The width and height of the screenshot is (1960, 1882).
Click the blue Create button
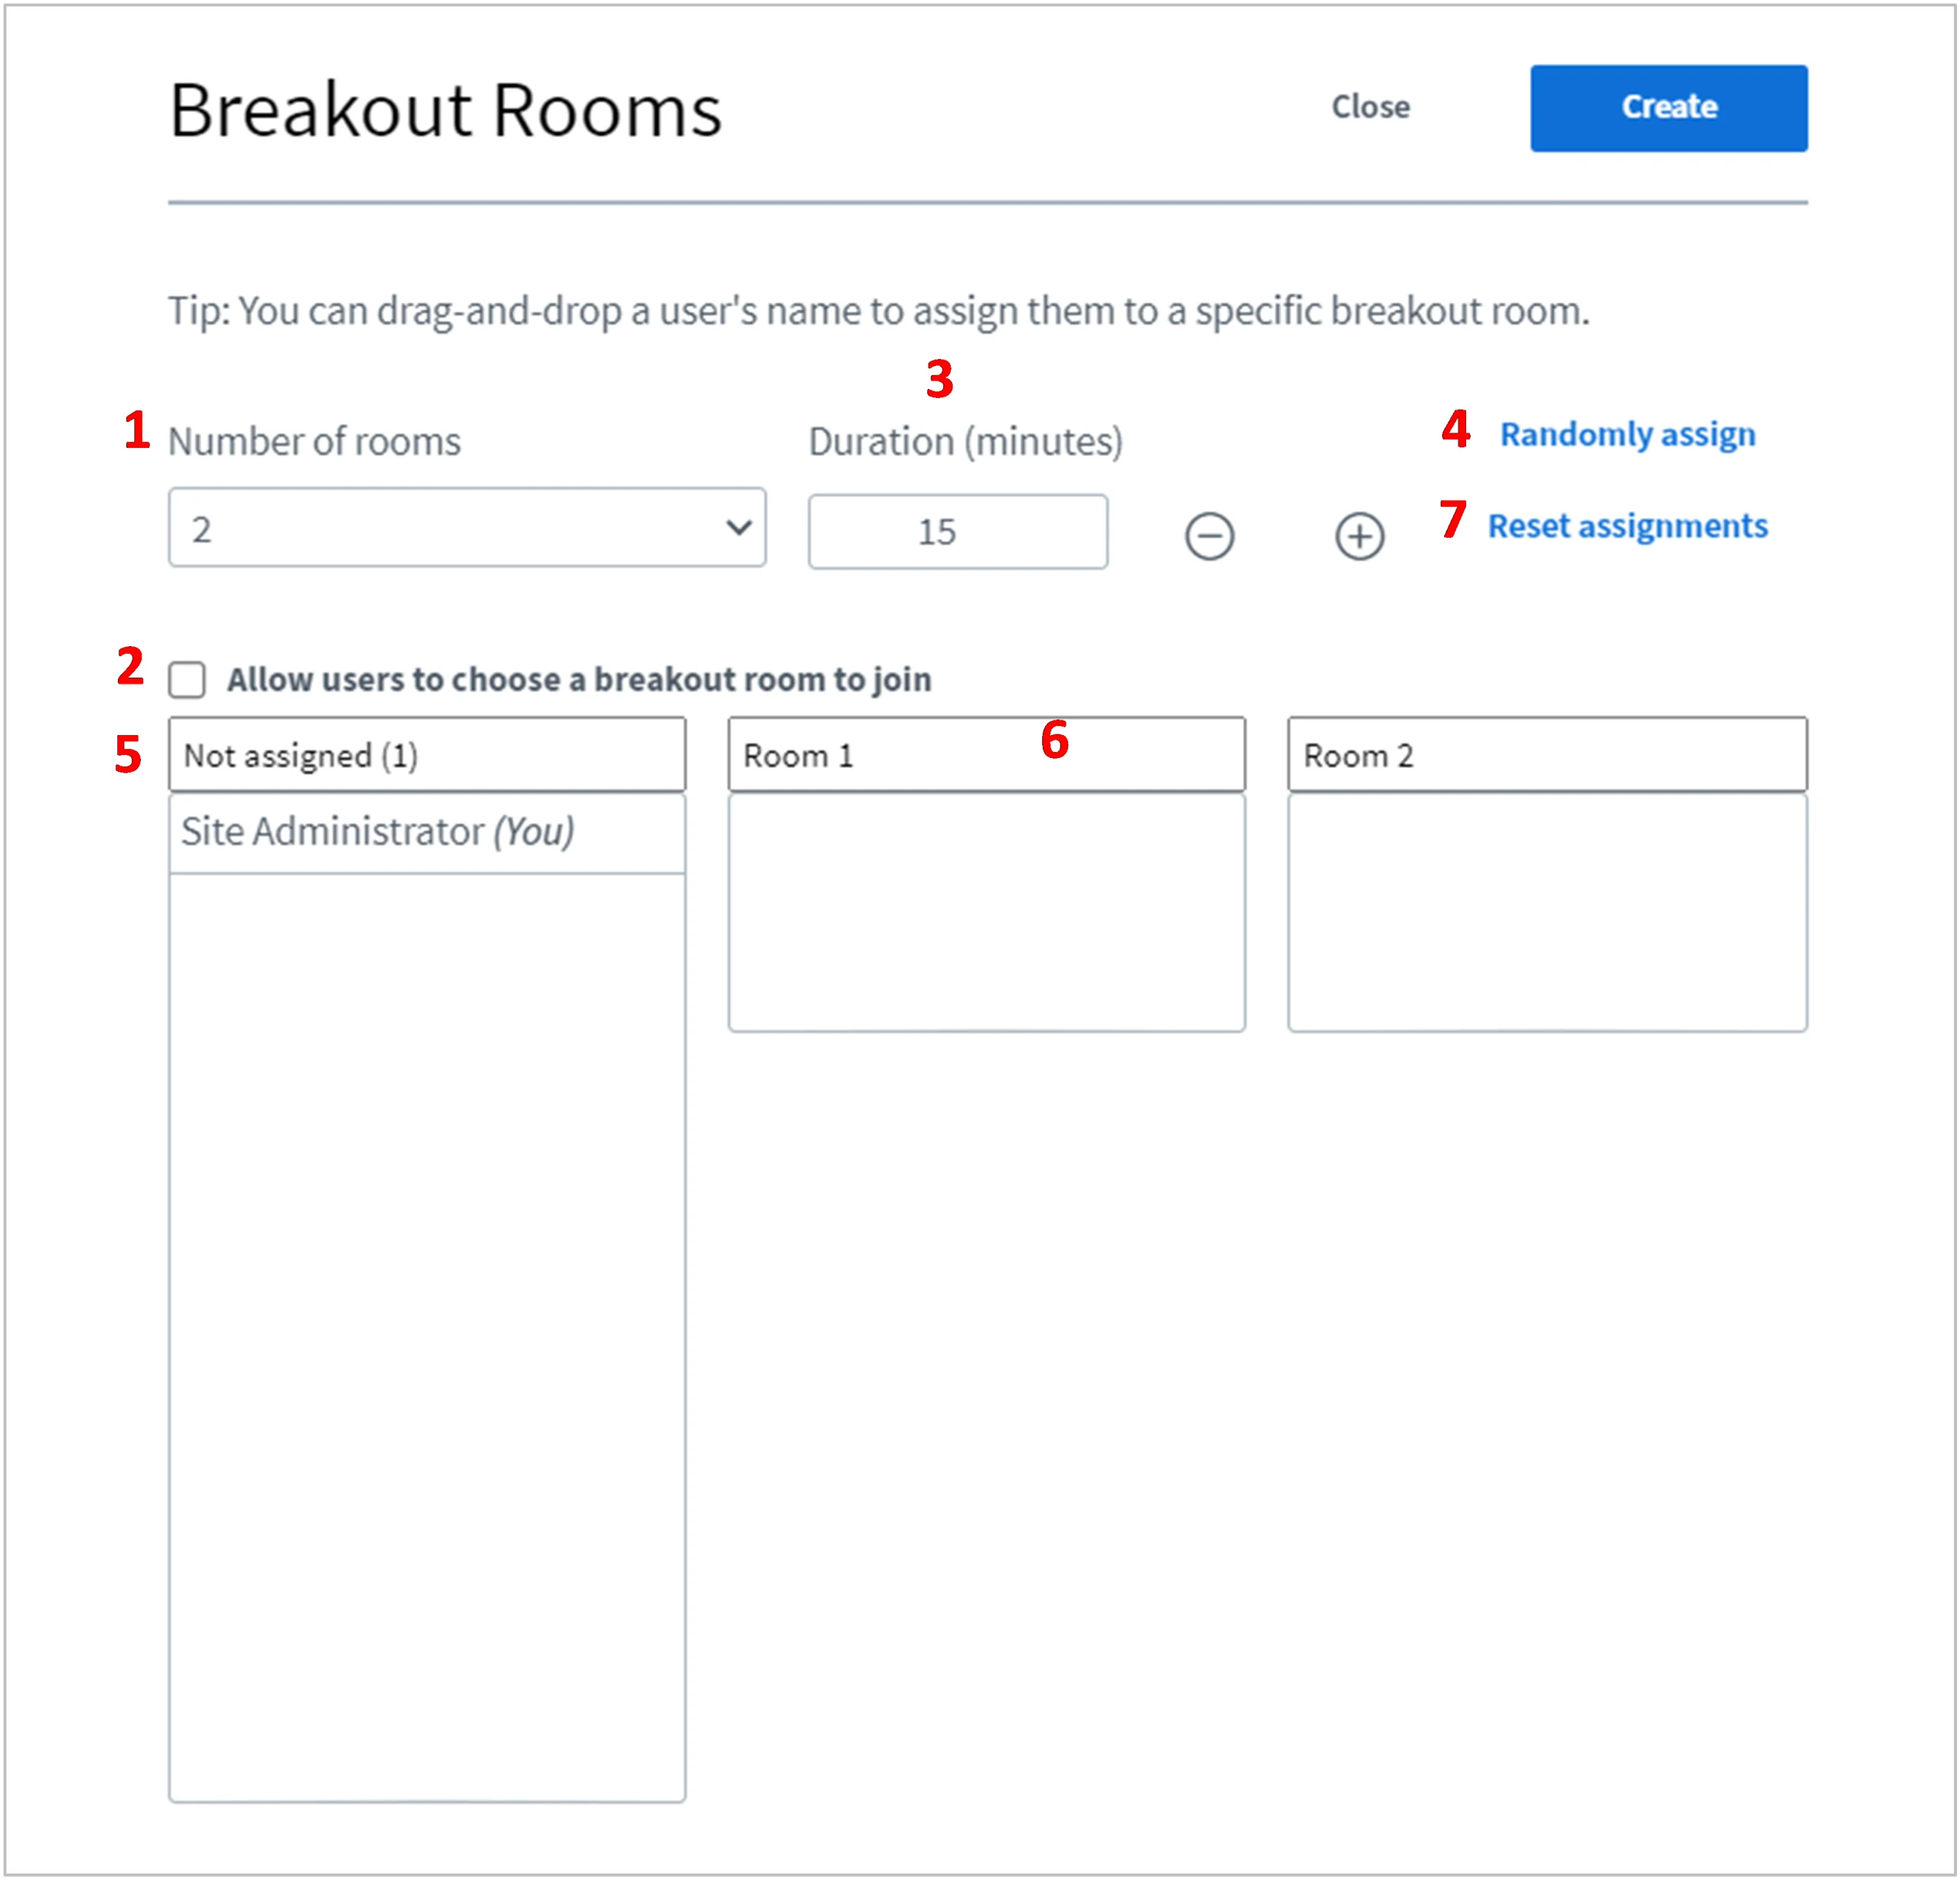tap(1668, 108)
